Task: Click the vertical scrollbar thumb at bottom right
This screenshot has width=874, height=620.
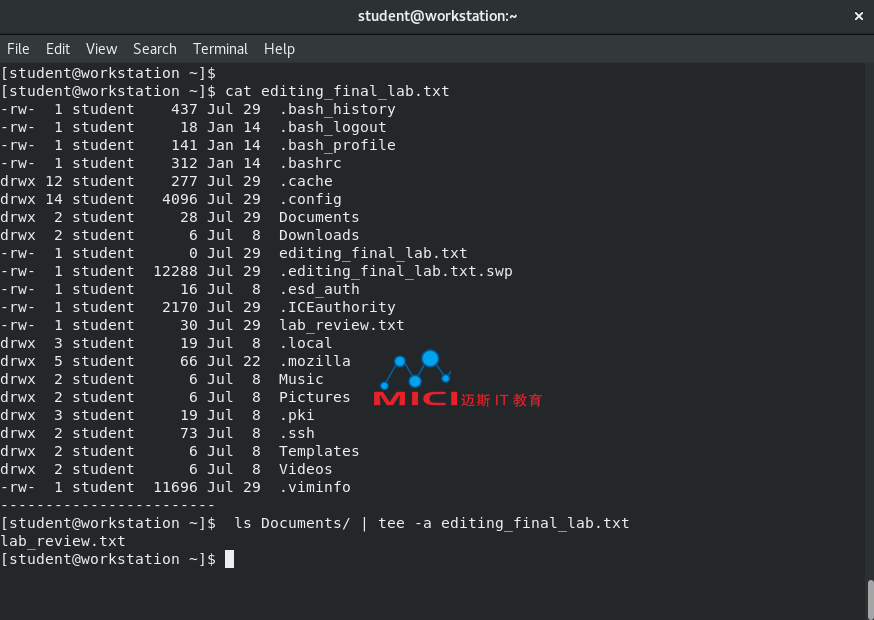Action: (x=869, y=598)
